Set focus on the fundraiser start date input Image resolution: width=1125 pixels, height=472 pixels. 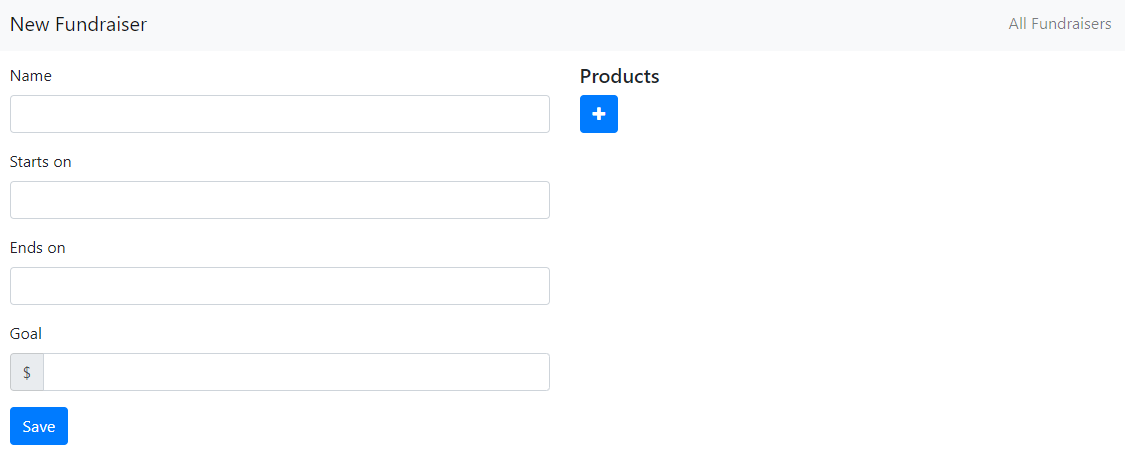click(x=280, y=200)
